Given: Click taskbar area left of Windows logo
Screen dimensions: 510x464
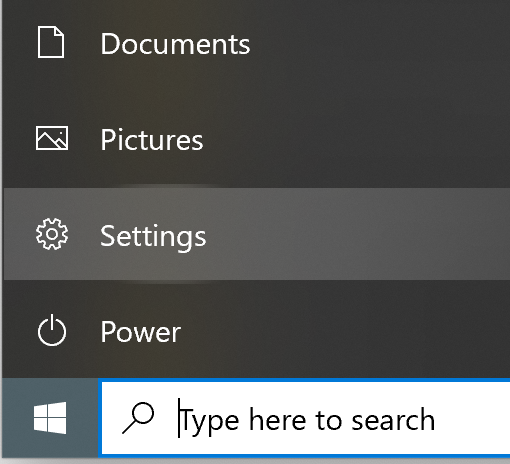Looking at the screenshot, I should [17, 418].
